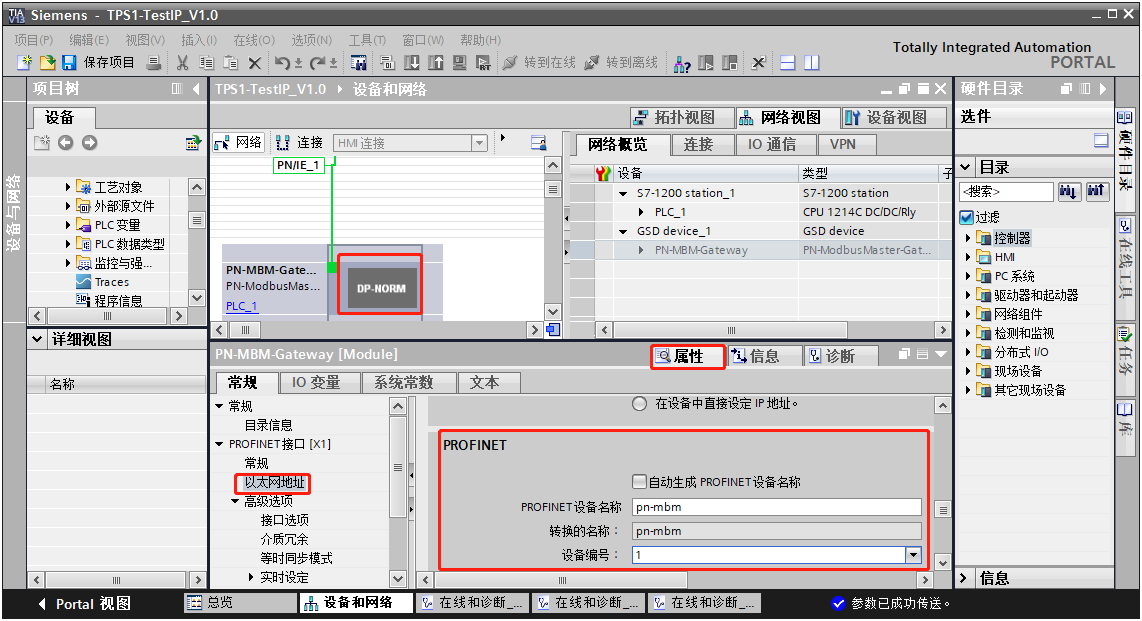Toggle 自动生成 PROFINET 设备名称 checkbox
1142x621 pixels.
(639, 481)
